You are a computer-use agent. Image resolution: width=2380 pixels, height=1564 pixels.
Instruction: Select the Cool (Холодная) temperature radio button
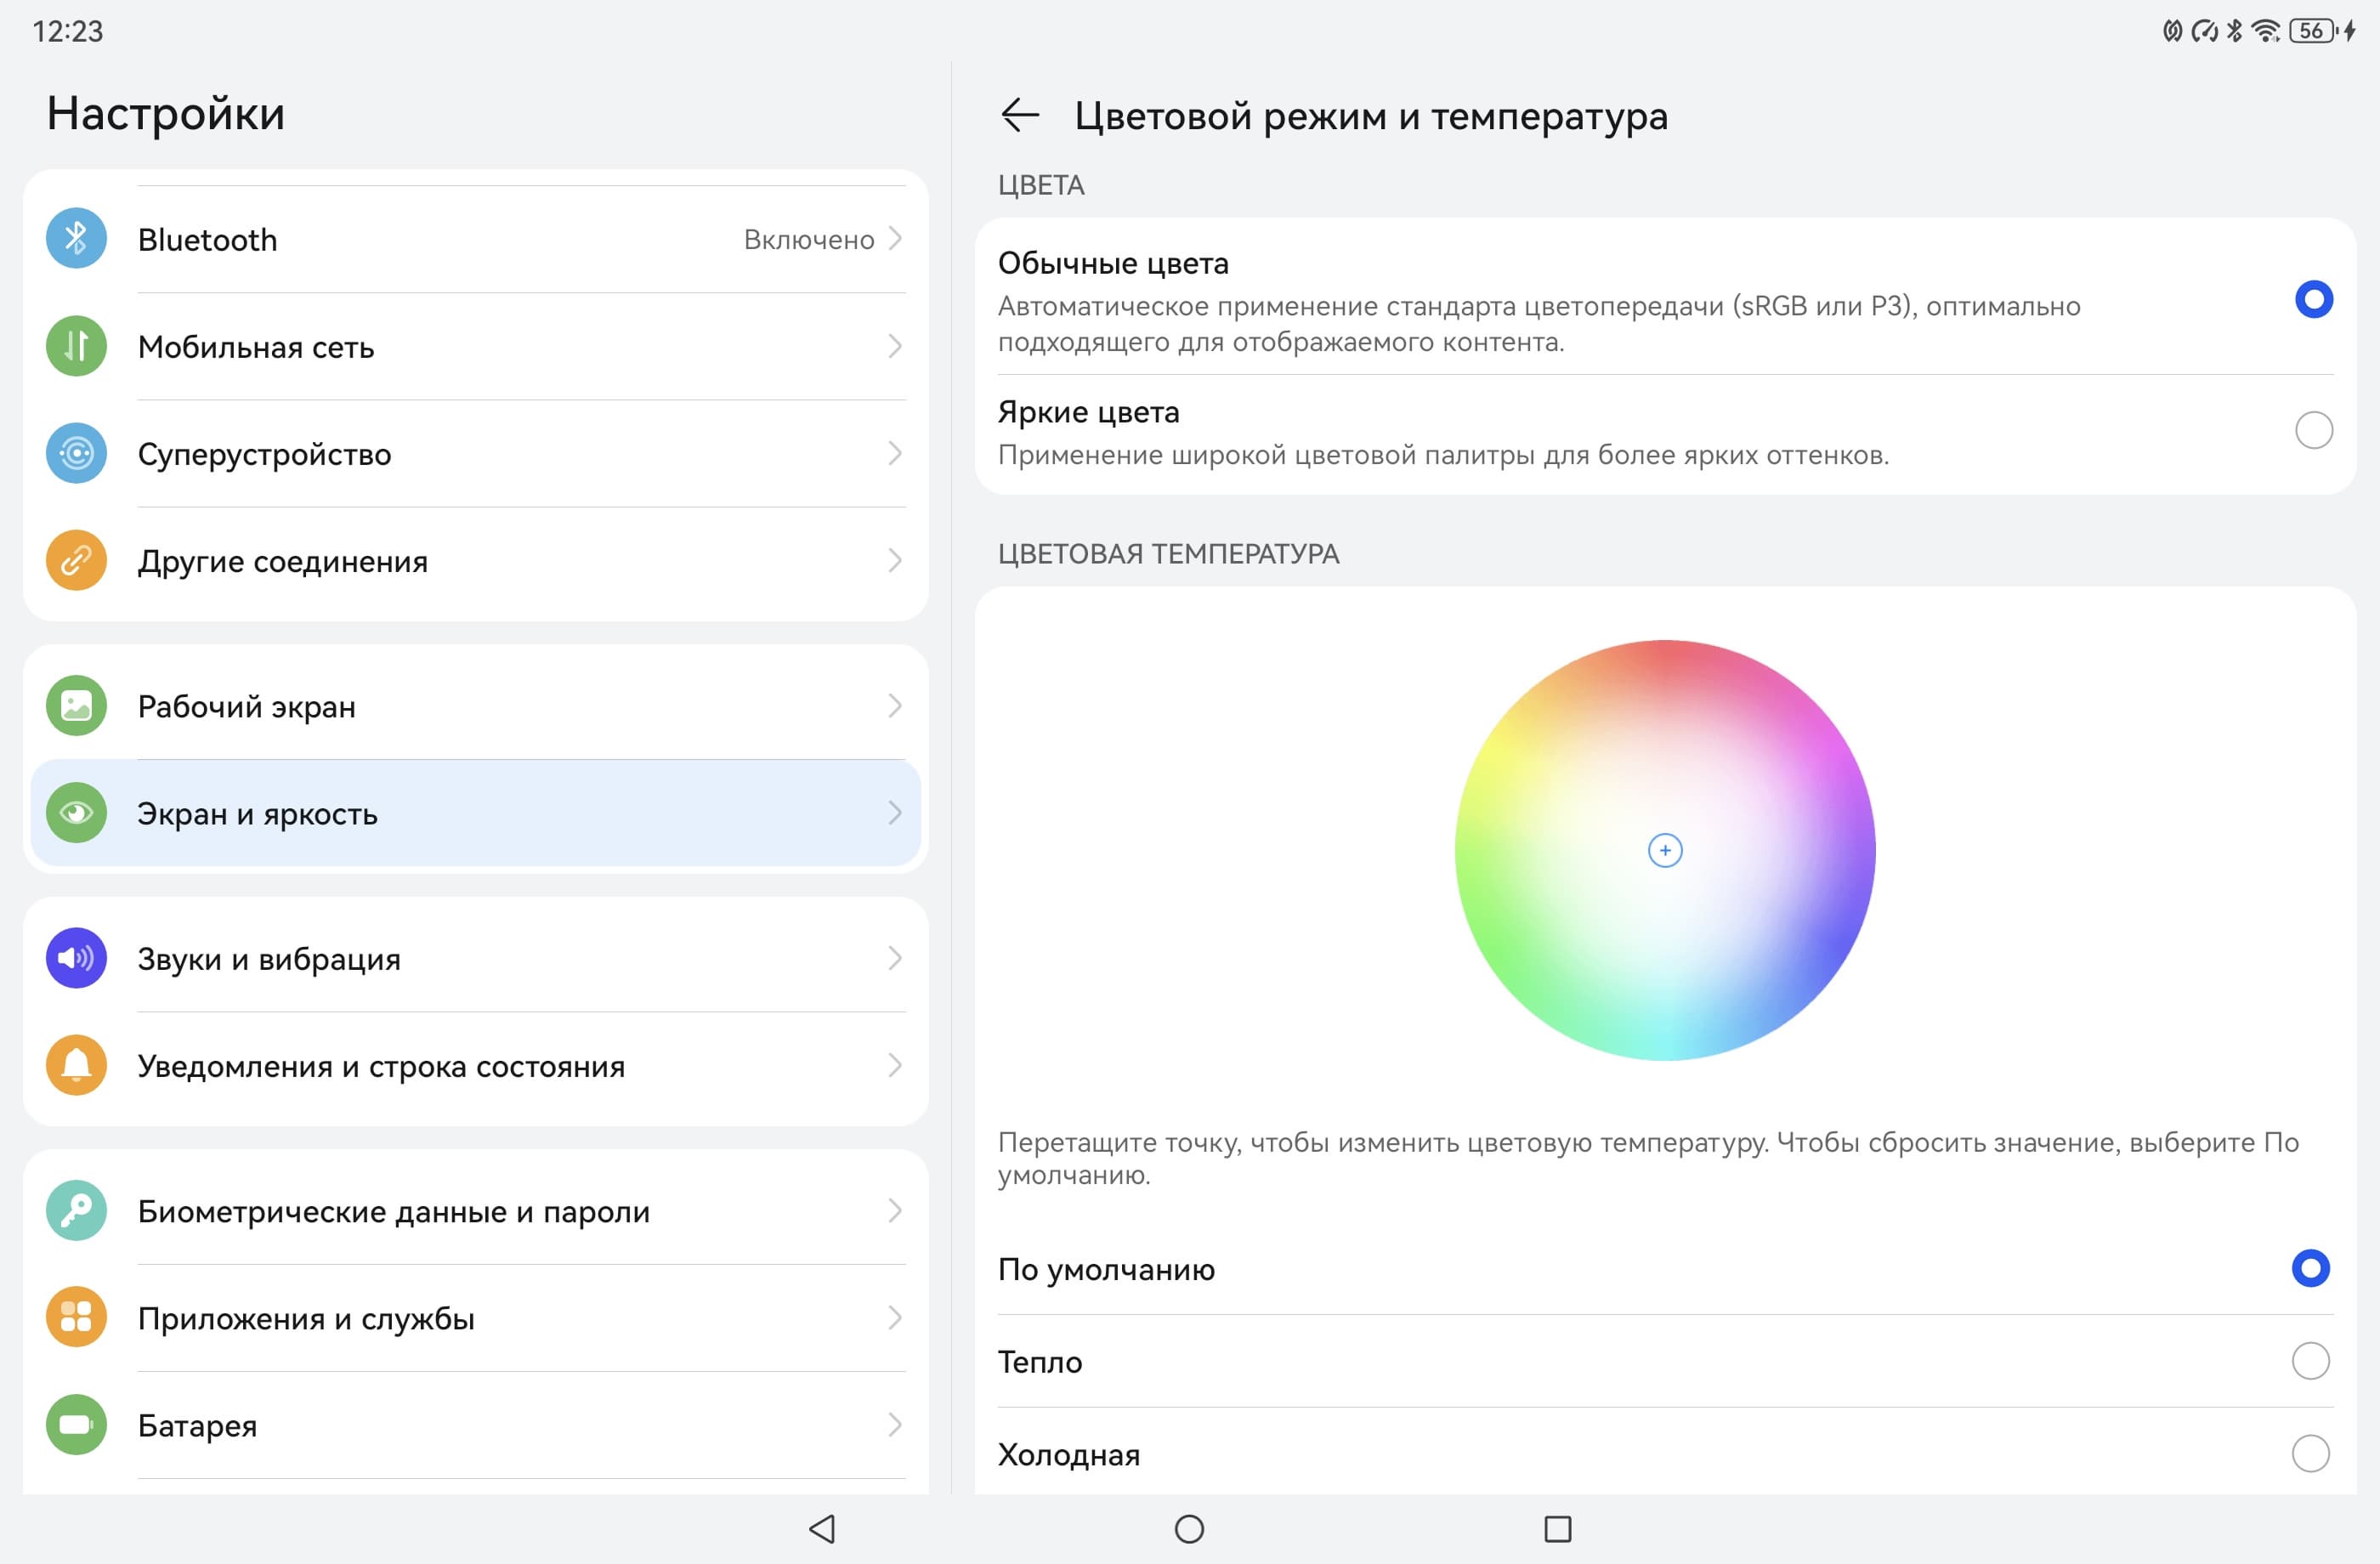2310,1453
